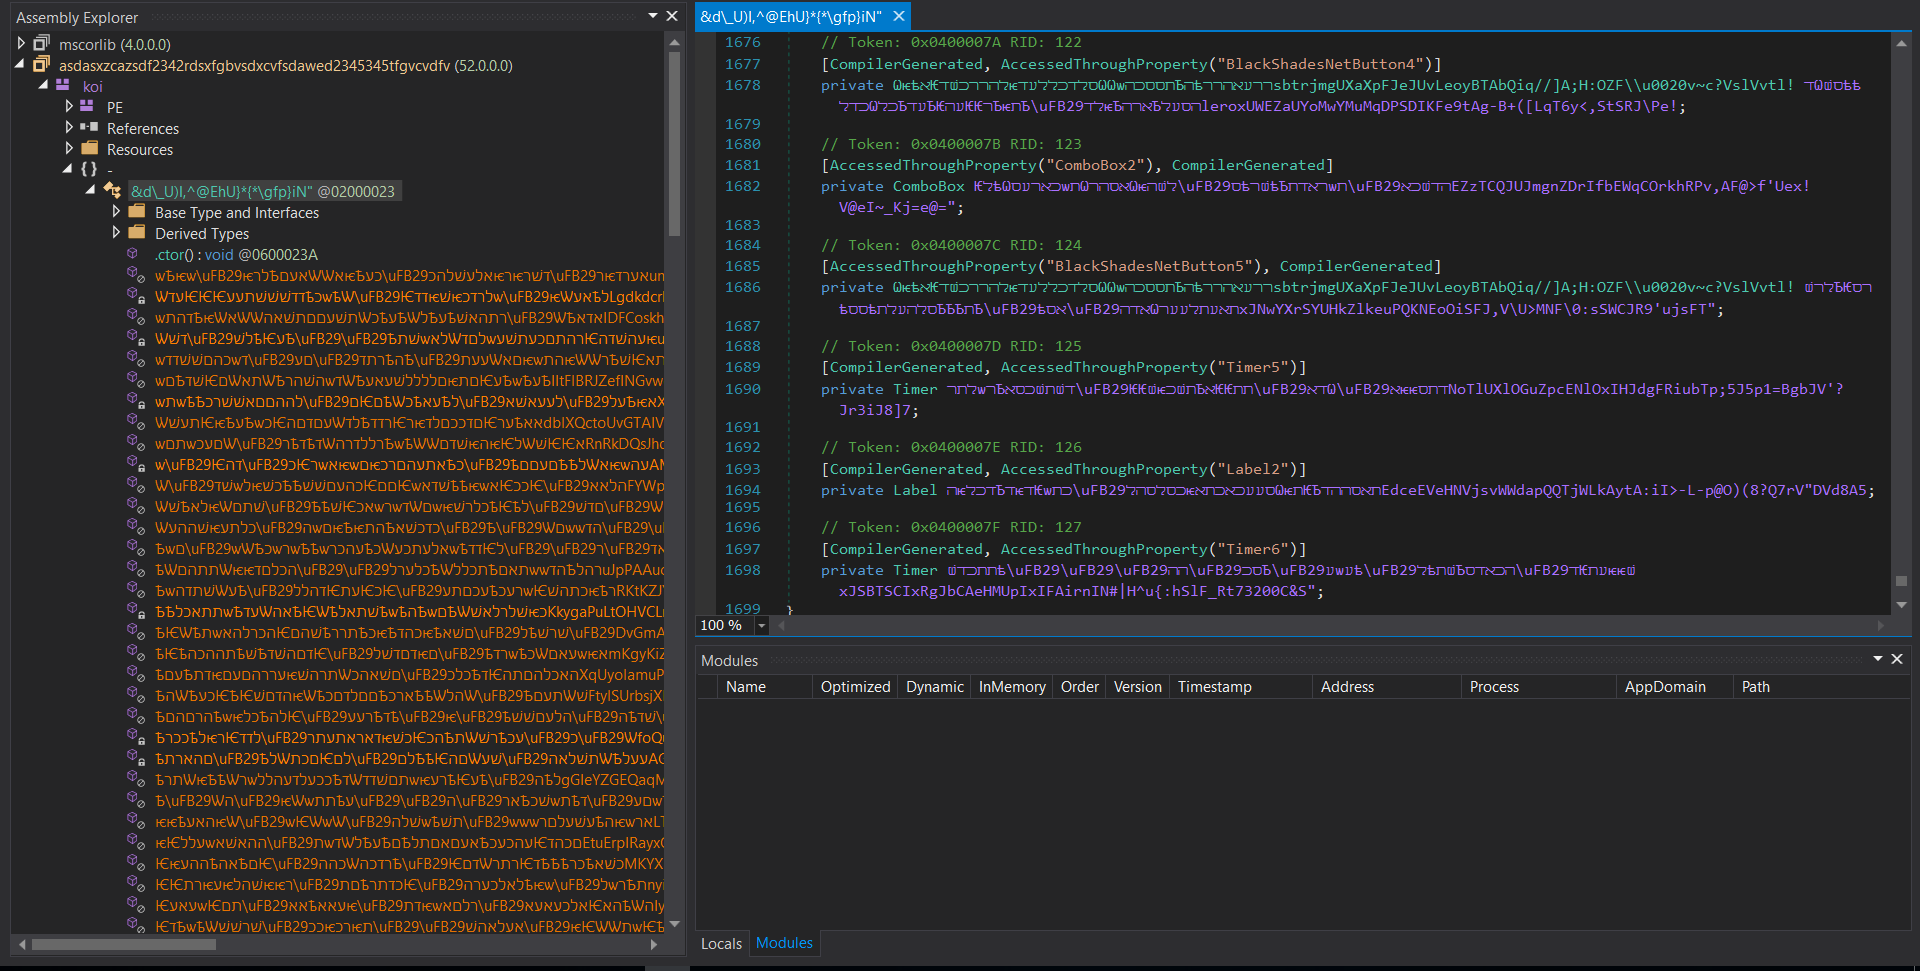Expand the Derived Types node
The height and width of the screenshot is (971, 1920).
[x=117, y=233]
